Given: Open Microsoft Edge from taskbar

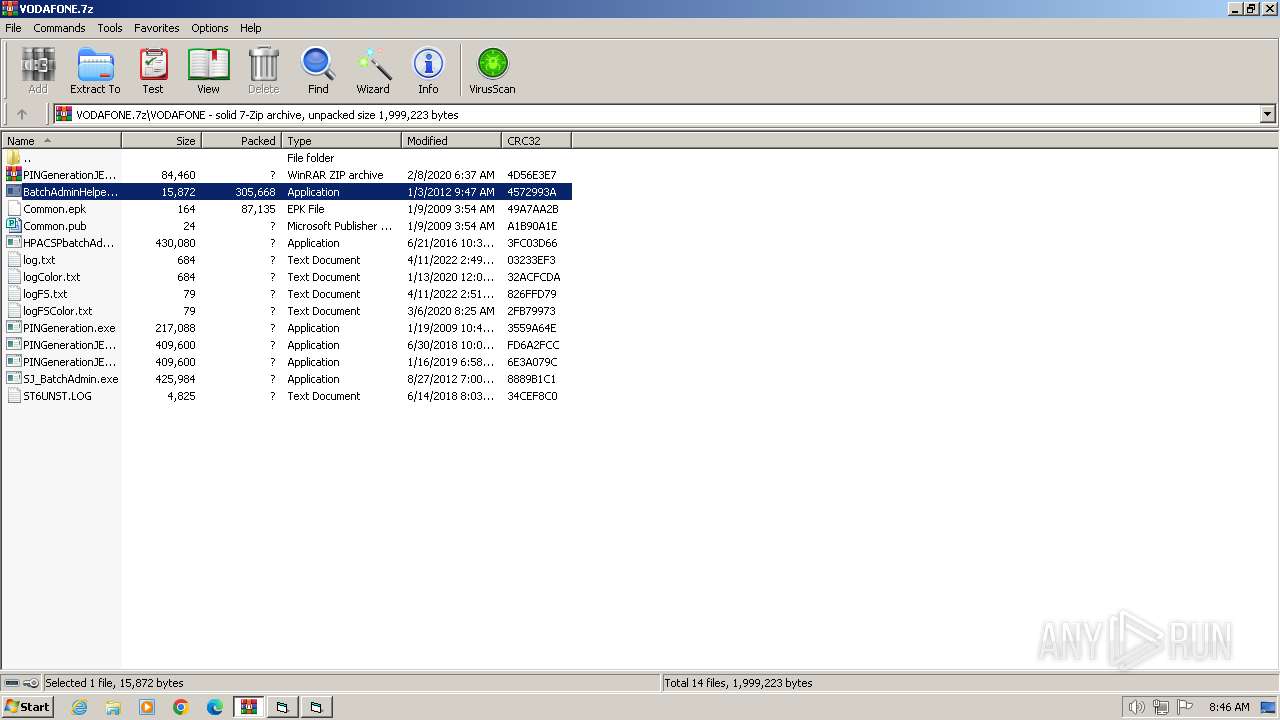Looking at the screenshot, I should [x=215, y=707].
